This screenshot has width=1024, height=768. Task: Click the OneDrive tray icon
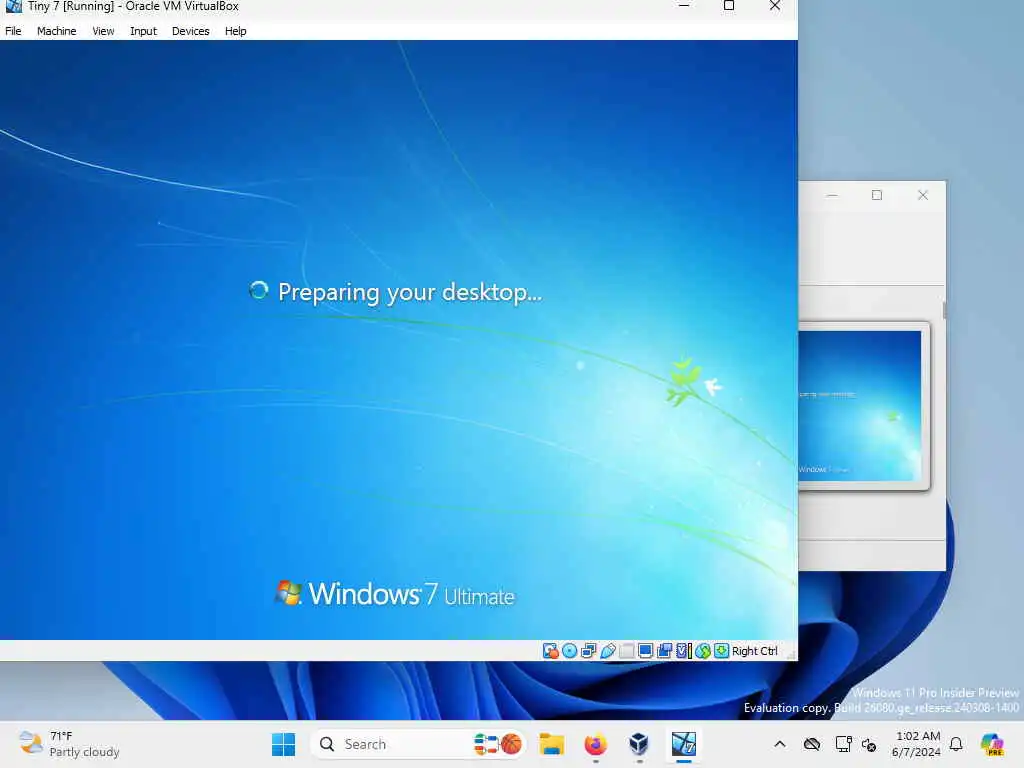812,744
